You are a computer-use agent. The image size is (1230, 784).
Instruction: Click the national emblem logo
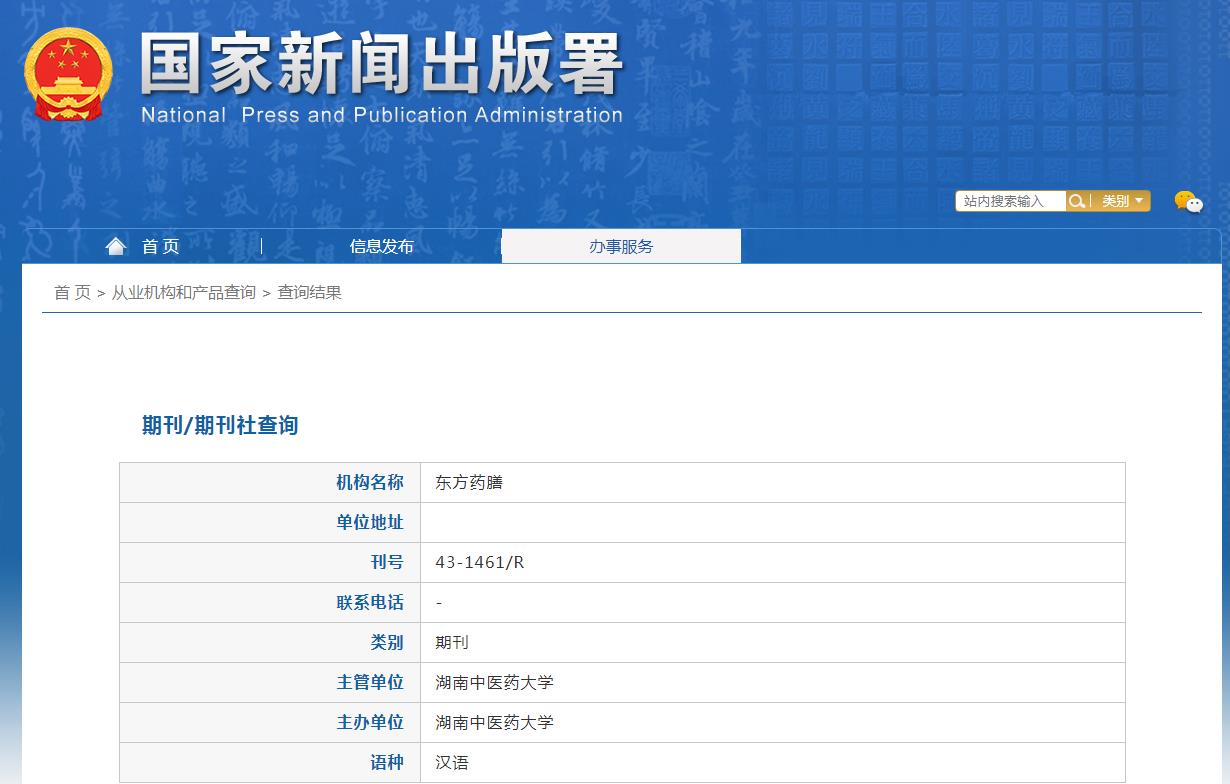pyautogui.click(x=67, y=74)
